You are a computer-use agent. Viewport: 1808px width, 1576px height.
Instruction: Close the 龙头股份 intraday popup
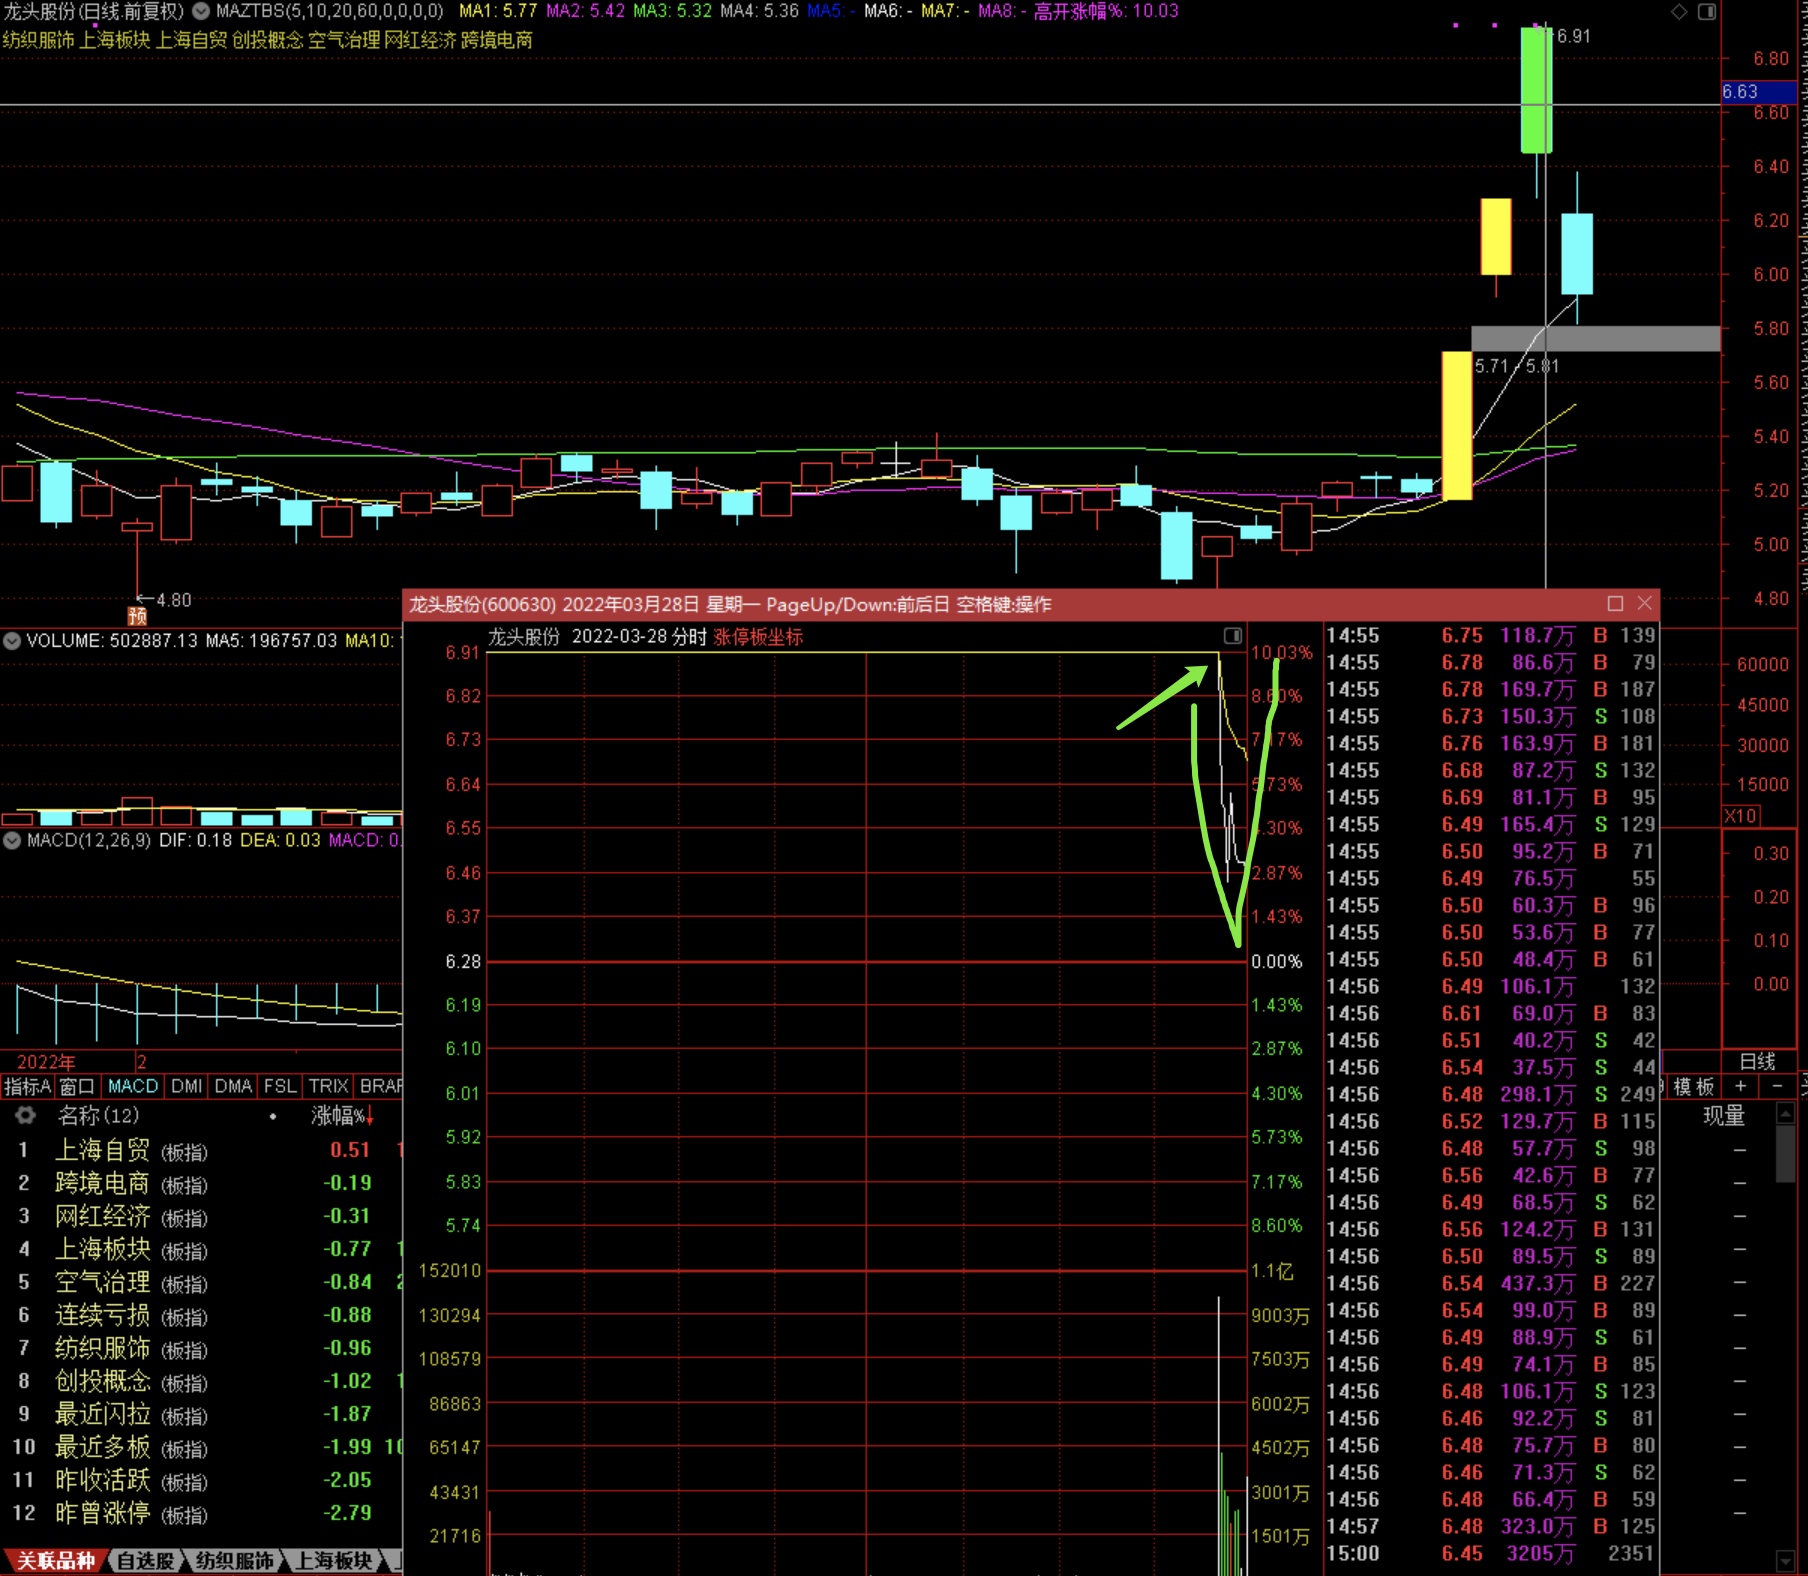point(1644,603)
